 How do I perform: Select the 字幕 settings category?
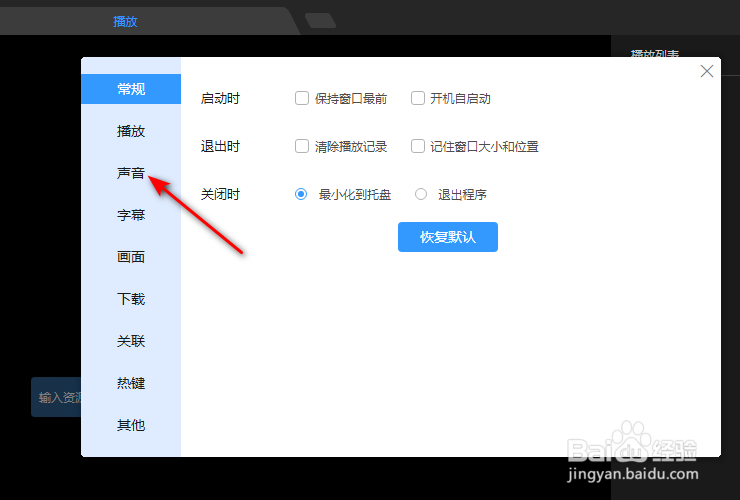pos(131,215)
